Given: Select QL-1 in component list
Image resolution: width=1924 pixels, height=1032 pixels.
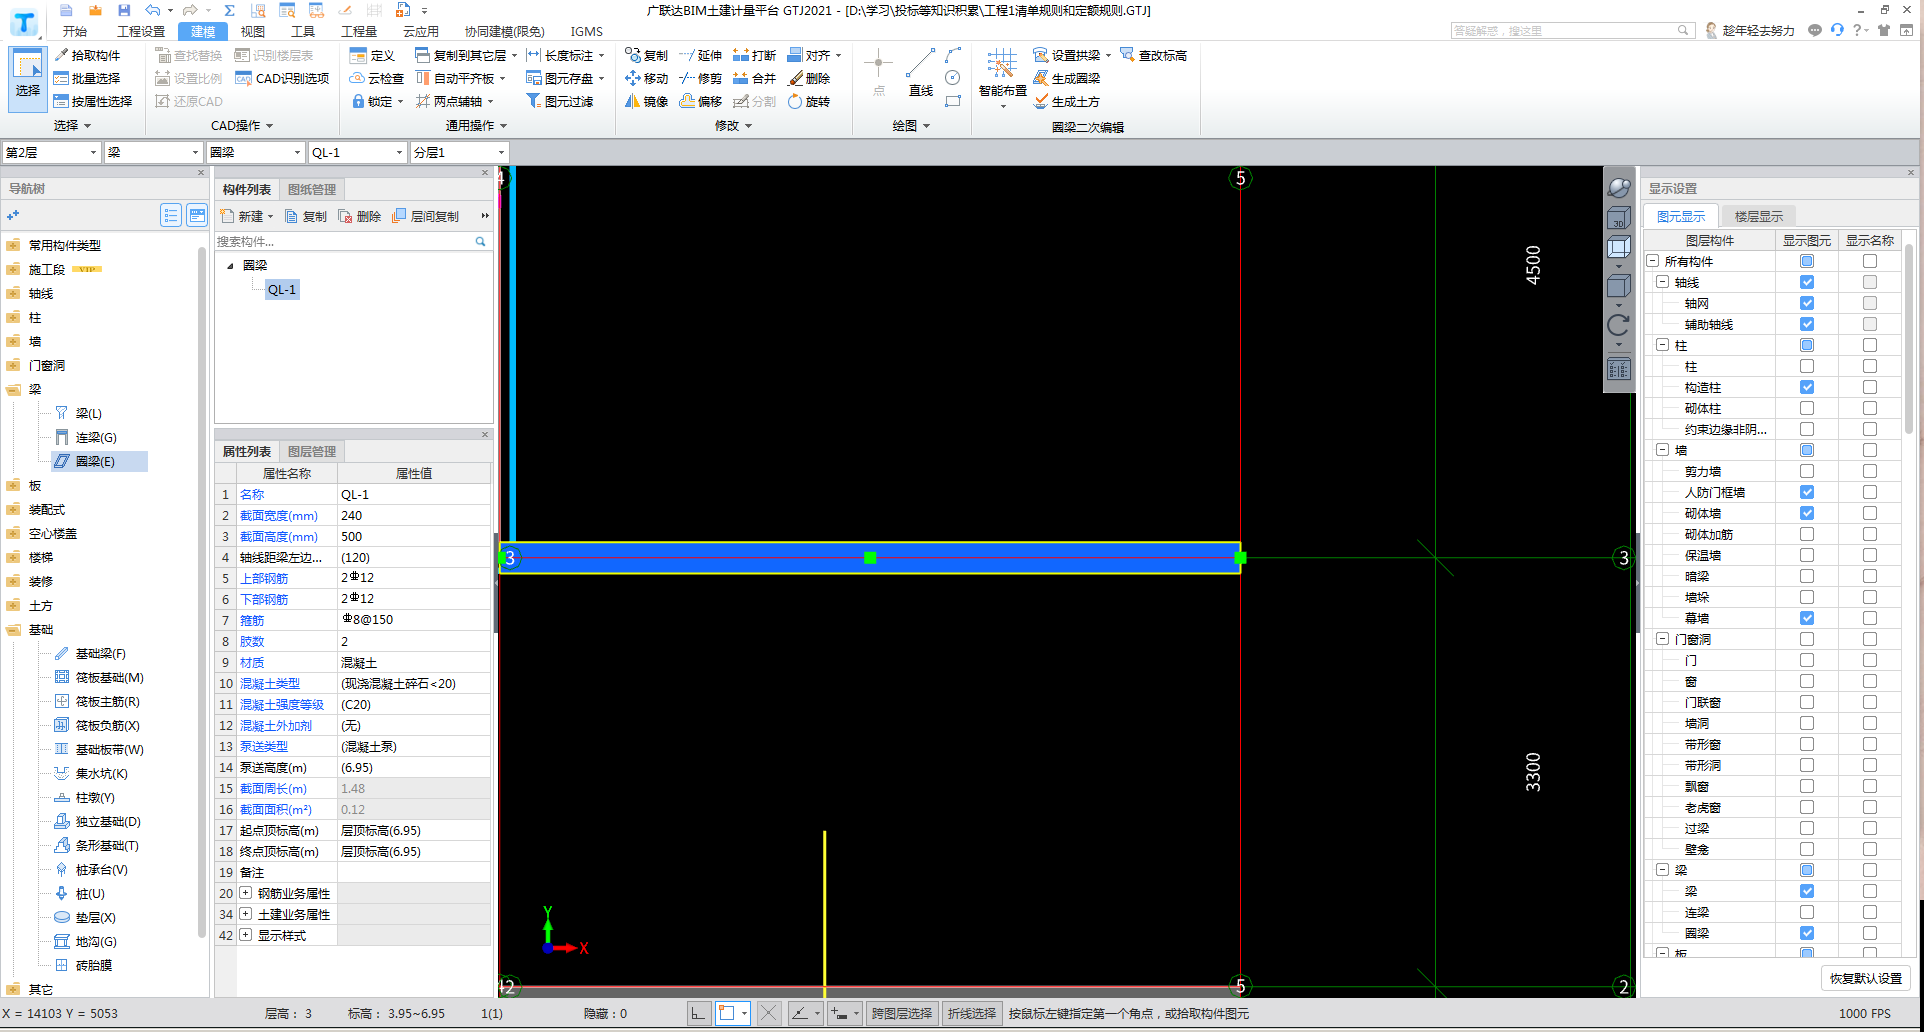Looking at the screenshot, I should click(282, 289).
